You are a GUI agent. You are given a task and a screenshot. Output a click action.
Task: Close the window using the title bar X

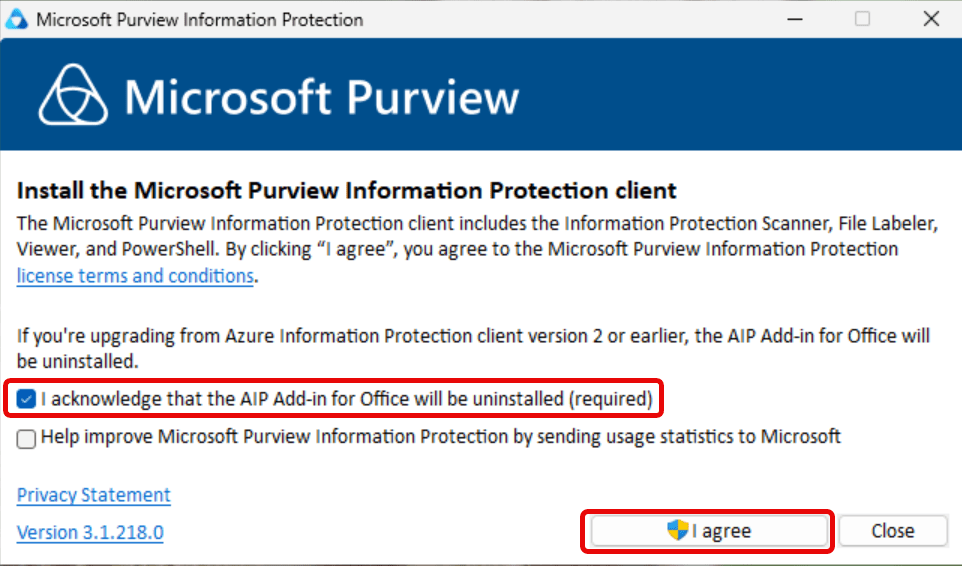[x=930, y=20]
